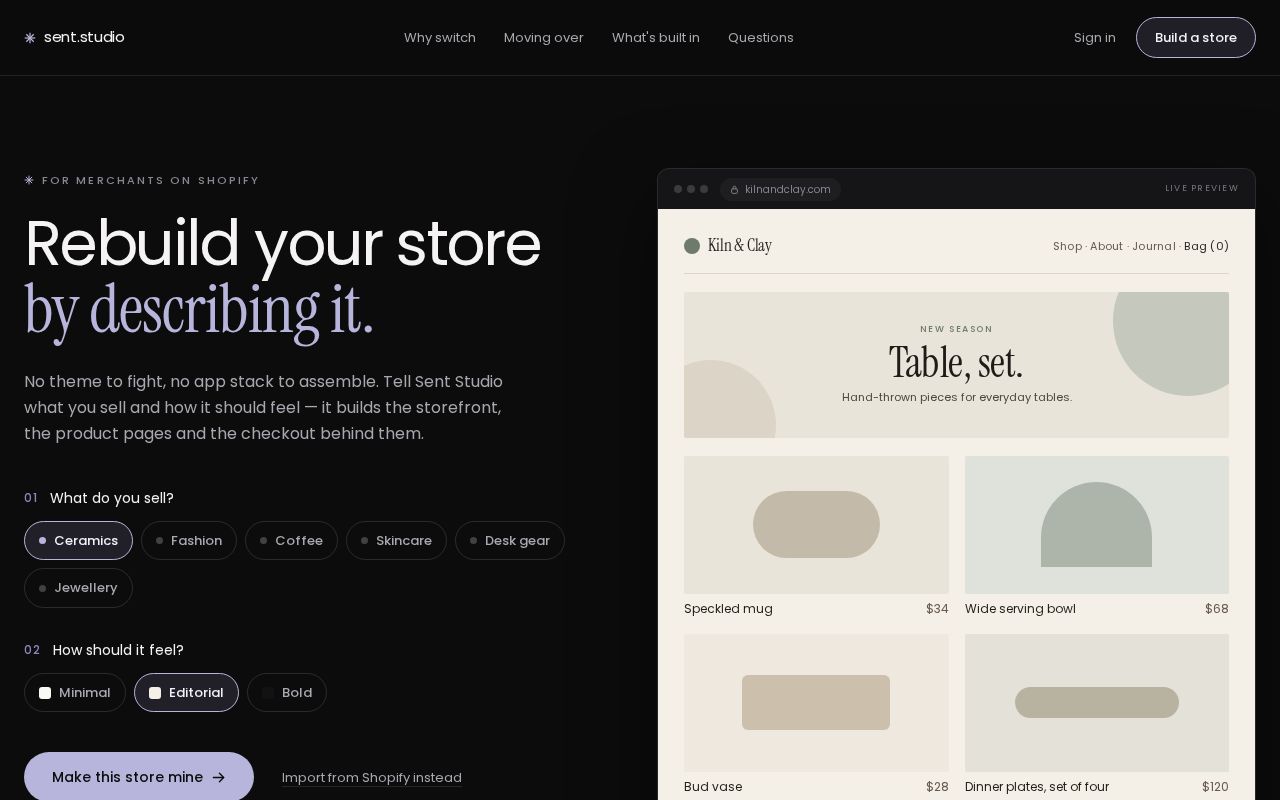The image size is (1280, 800).
Task: Open the sent.studio home logo
Action: pyautogui.click(x=75, y=37)
